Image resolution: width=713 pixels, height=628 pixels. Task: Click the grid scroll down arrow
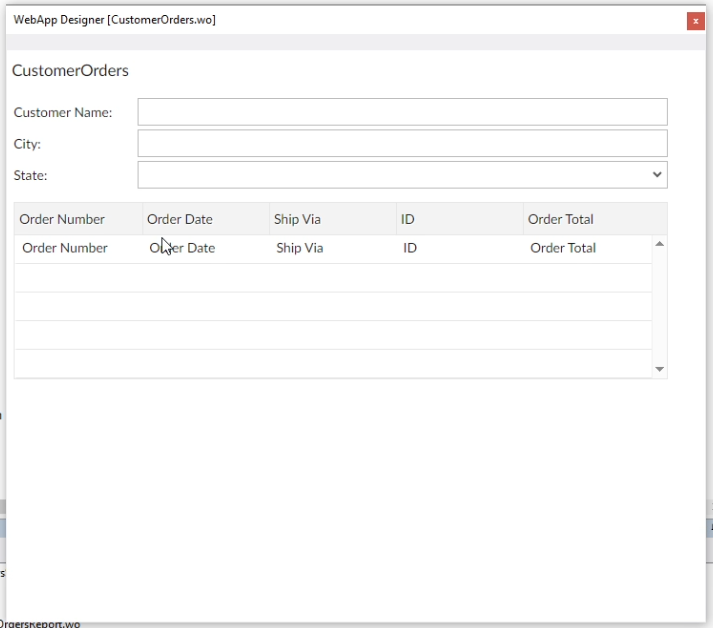pos(659,369)
